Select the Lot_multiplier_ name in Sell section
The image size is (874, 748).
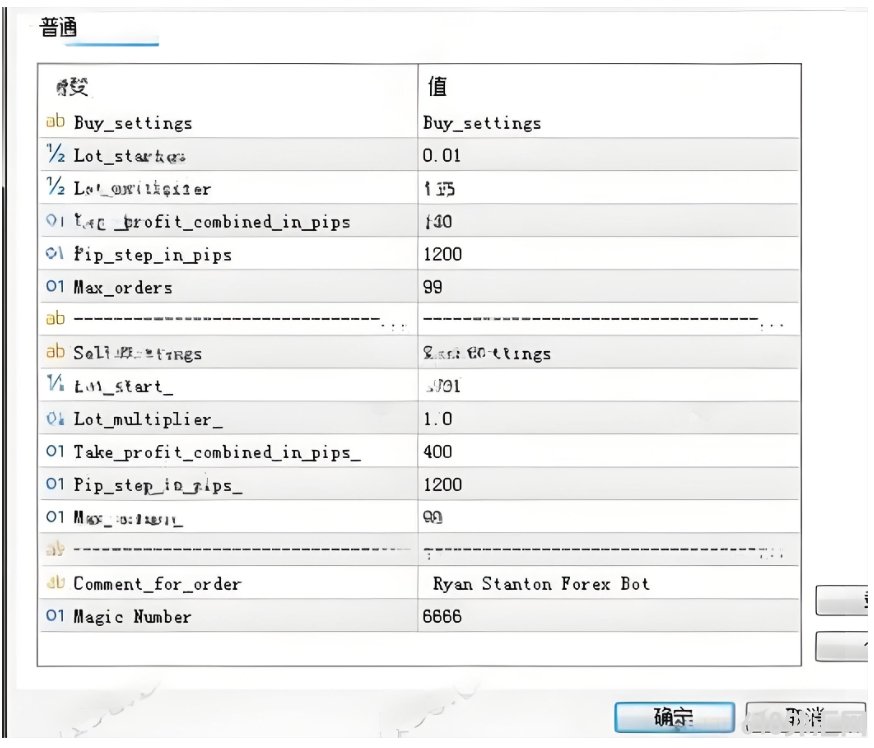pos(148,419)
